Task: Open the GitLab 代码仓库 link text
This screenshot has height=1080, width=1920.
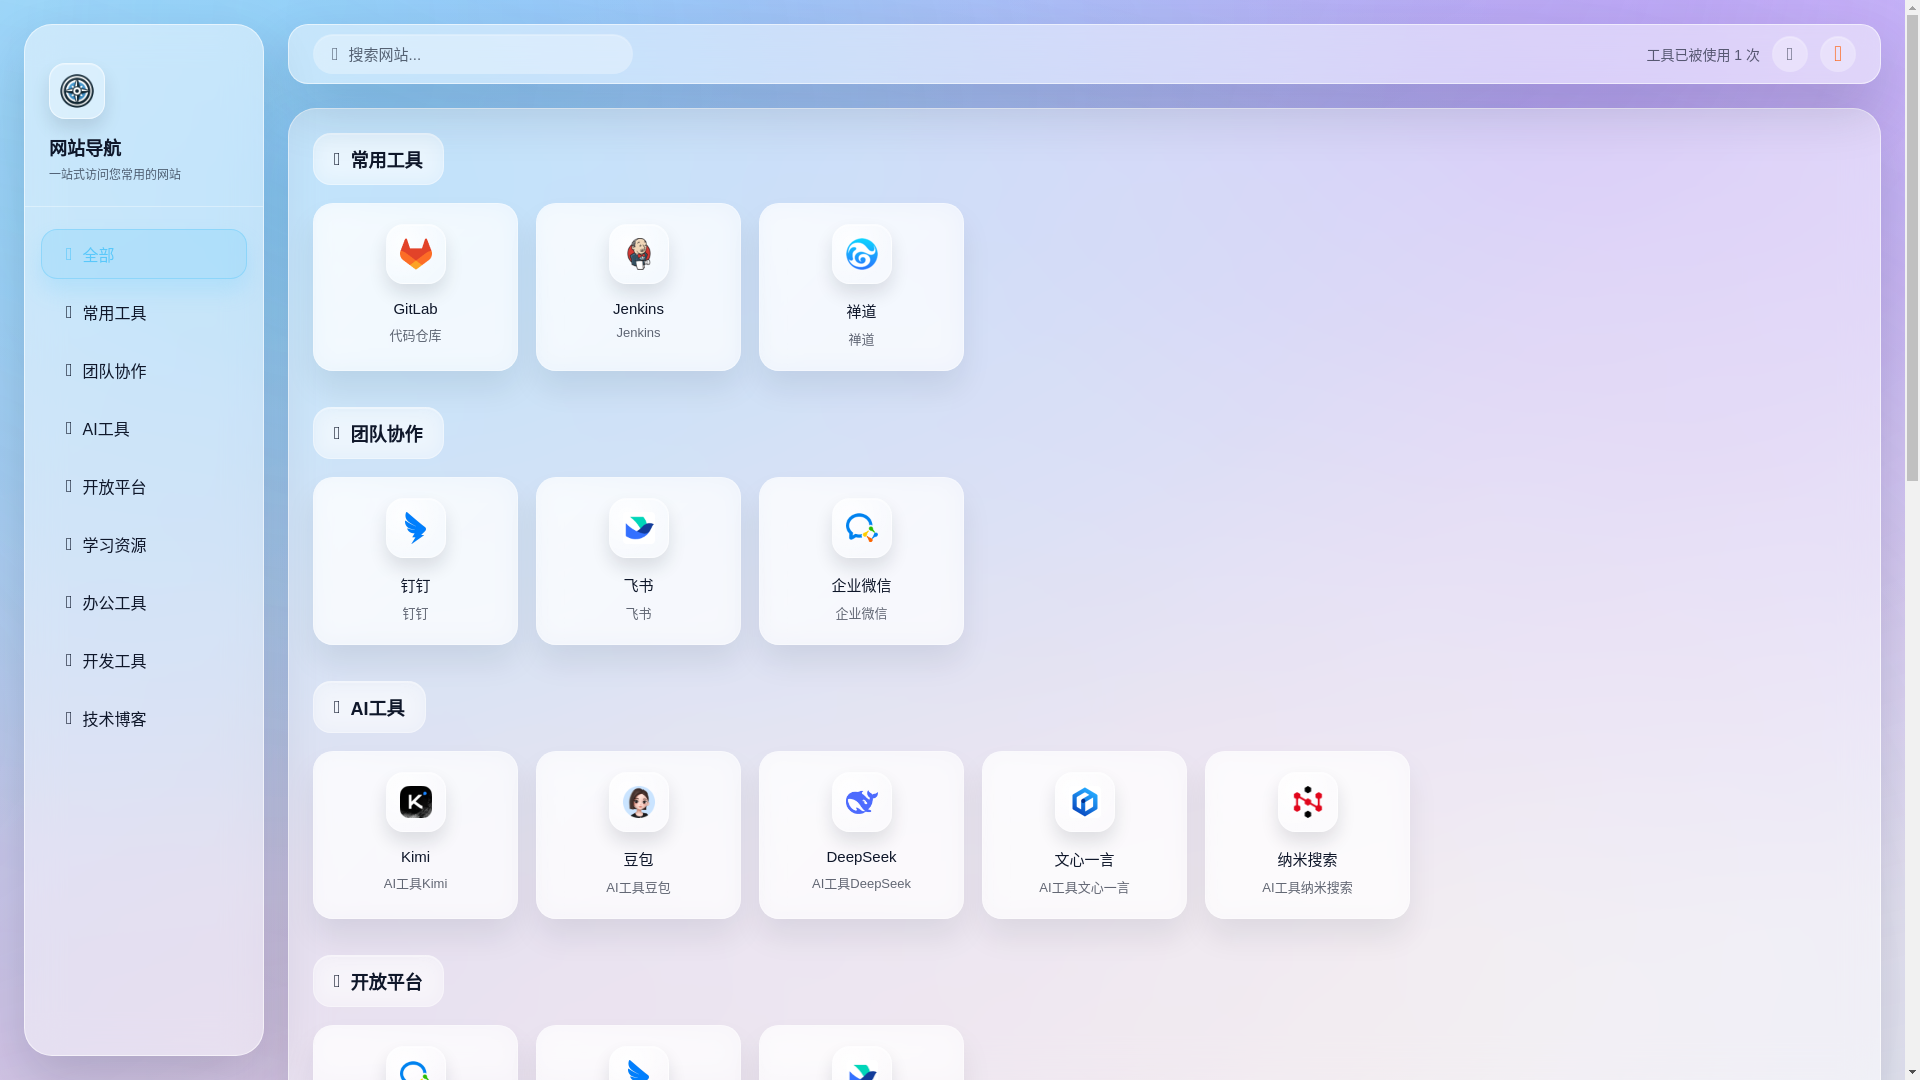Action: [x=415, y=336]
